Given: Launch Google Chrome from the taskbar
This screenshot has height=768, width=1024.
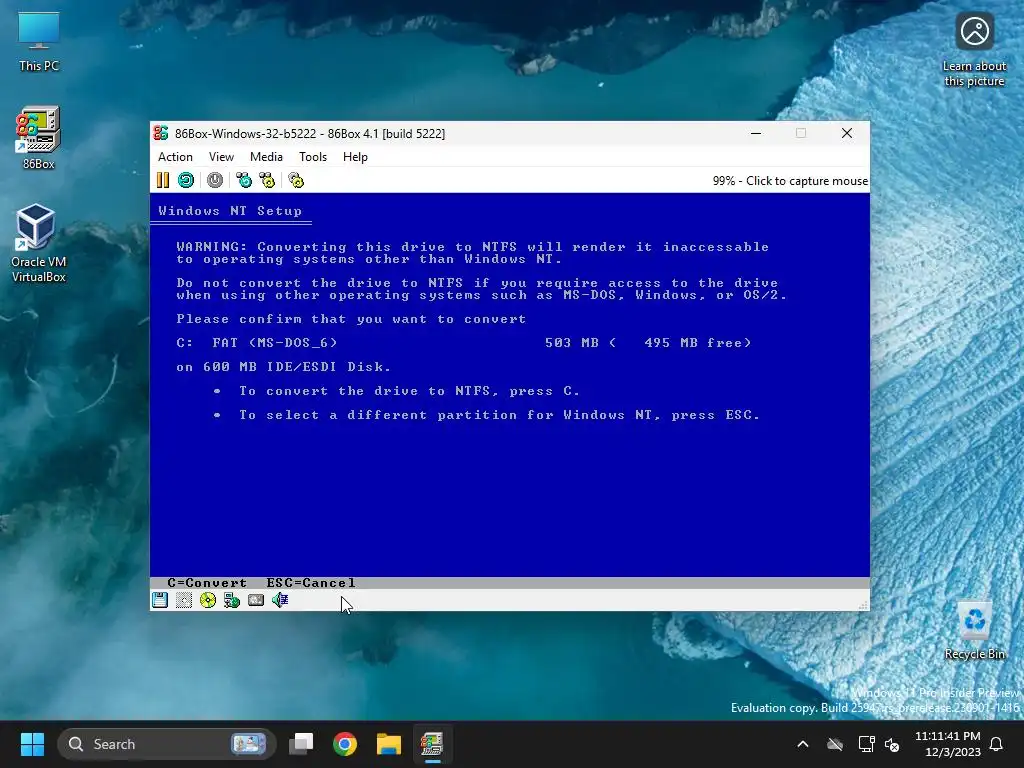Looking at the screenshot, I should click(345, 744).
